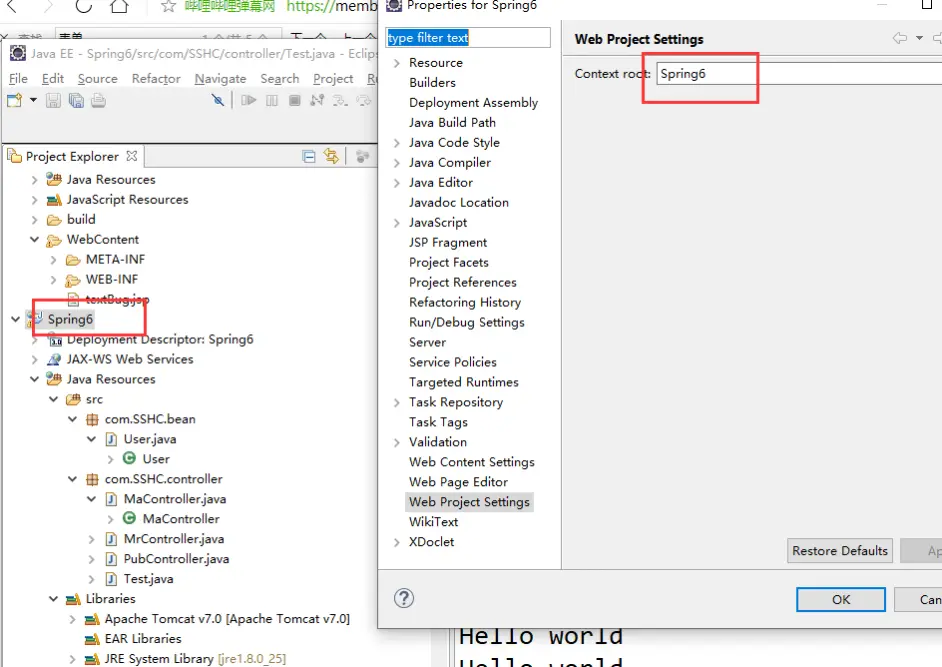Expand the Validation node

[397, 442]
